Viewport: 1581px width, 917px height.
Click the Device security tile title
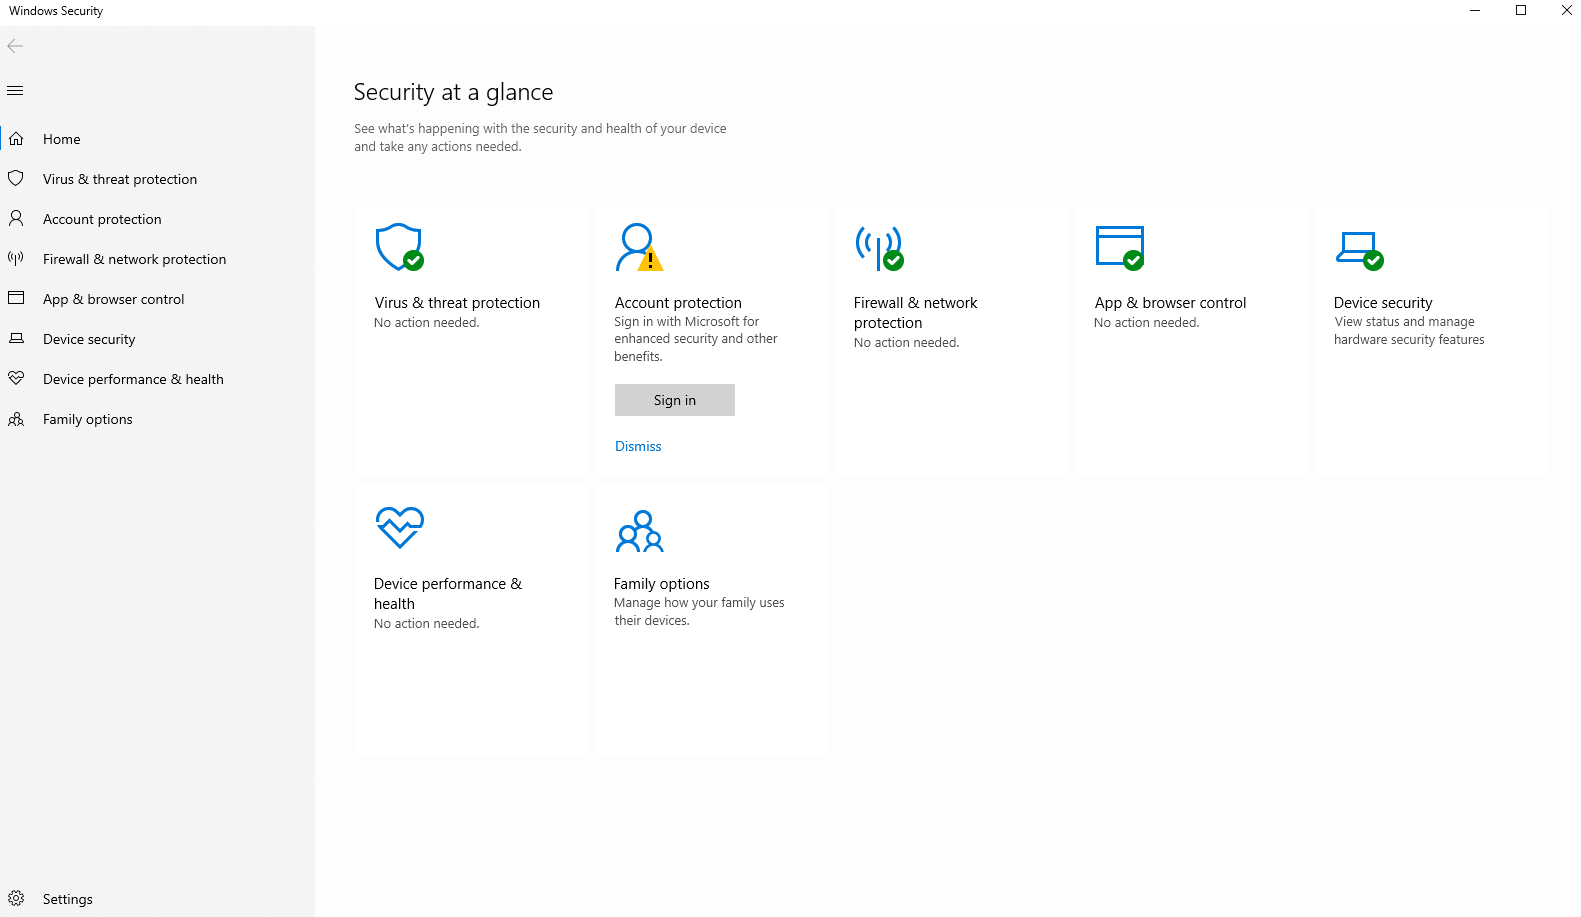(1383, 303)
